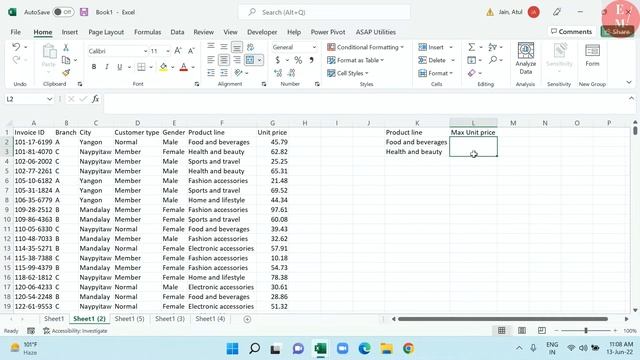
Task: Collapse the ribbon with the chevron
Action: click(x=629, y=82)
